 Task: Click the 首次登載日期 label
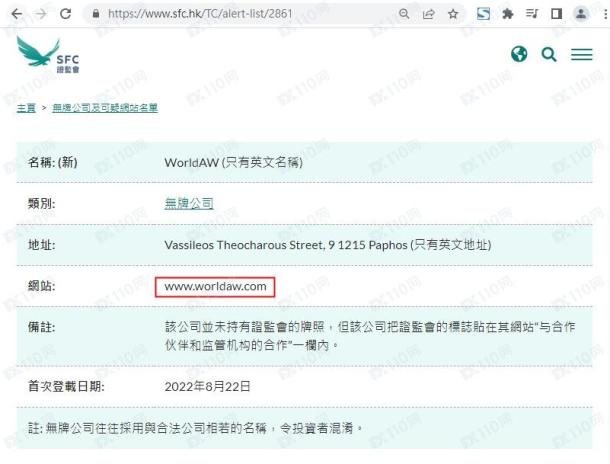click(66, 387)
